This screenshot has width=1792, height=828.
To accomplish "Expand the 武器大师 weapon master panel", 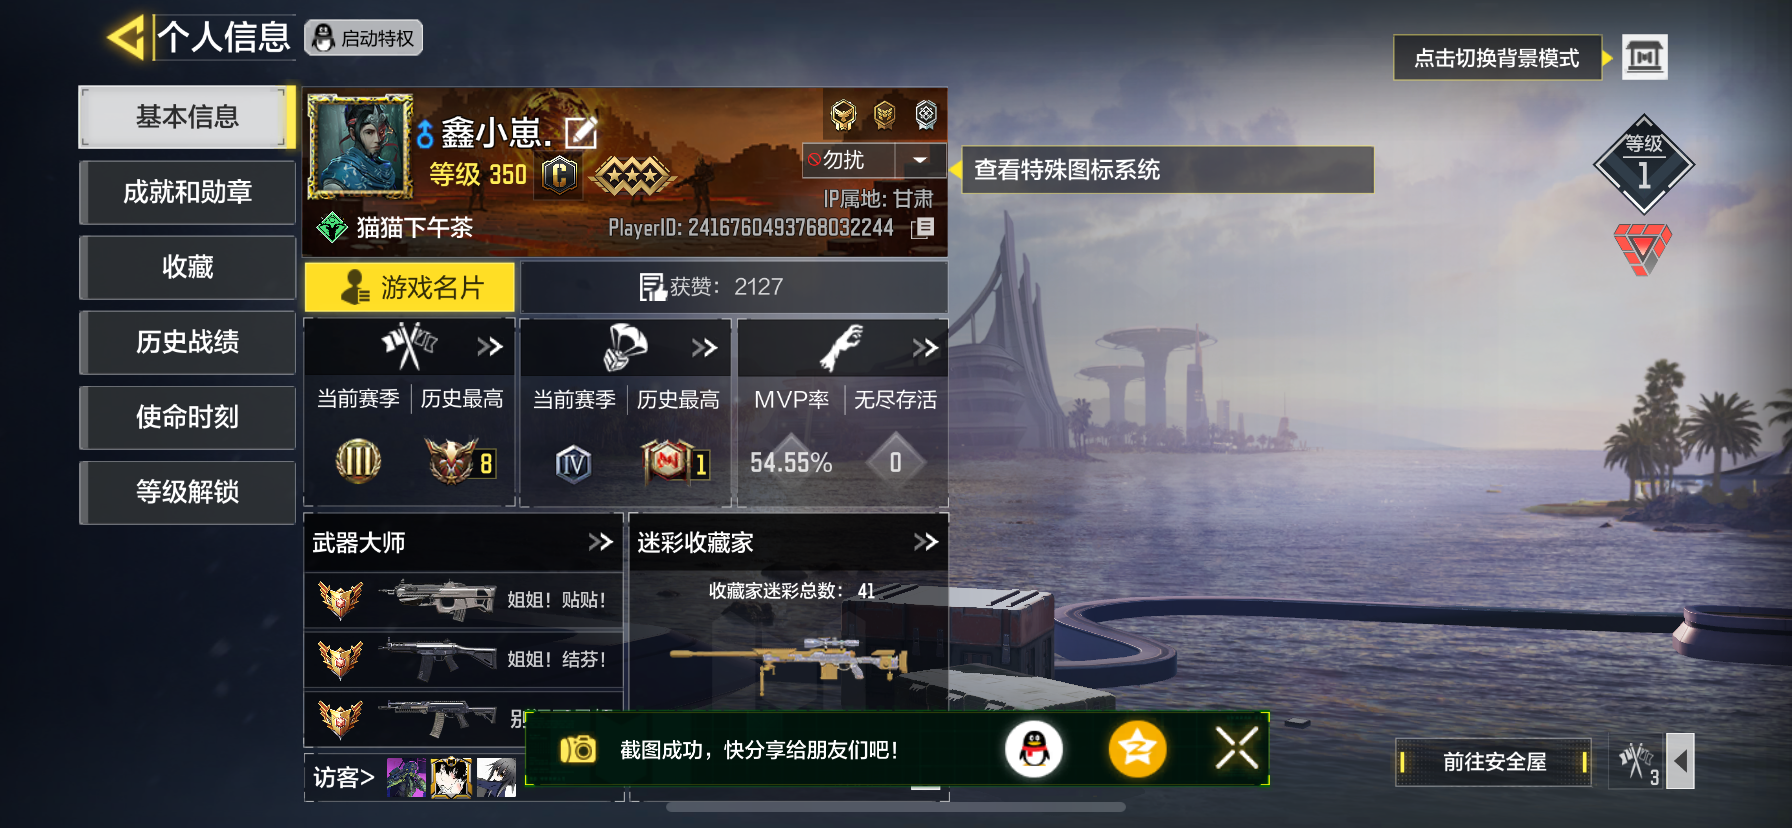I will click(600, 542).
